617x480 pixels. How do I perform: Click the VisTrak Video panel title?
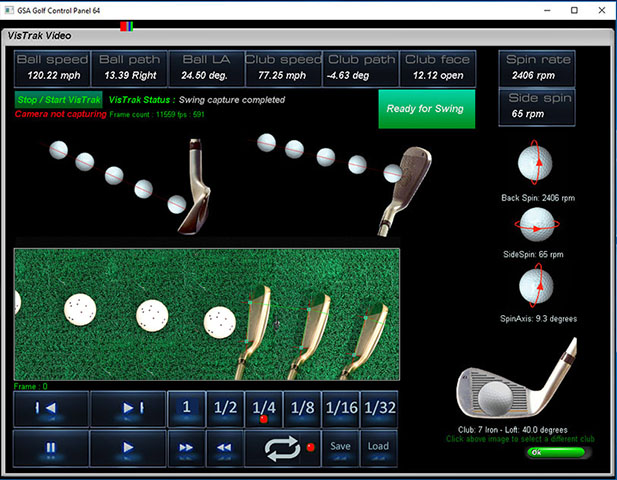tap(39, 36)
